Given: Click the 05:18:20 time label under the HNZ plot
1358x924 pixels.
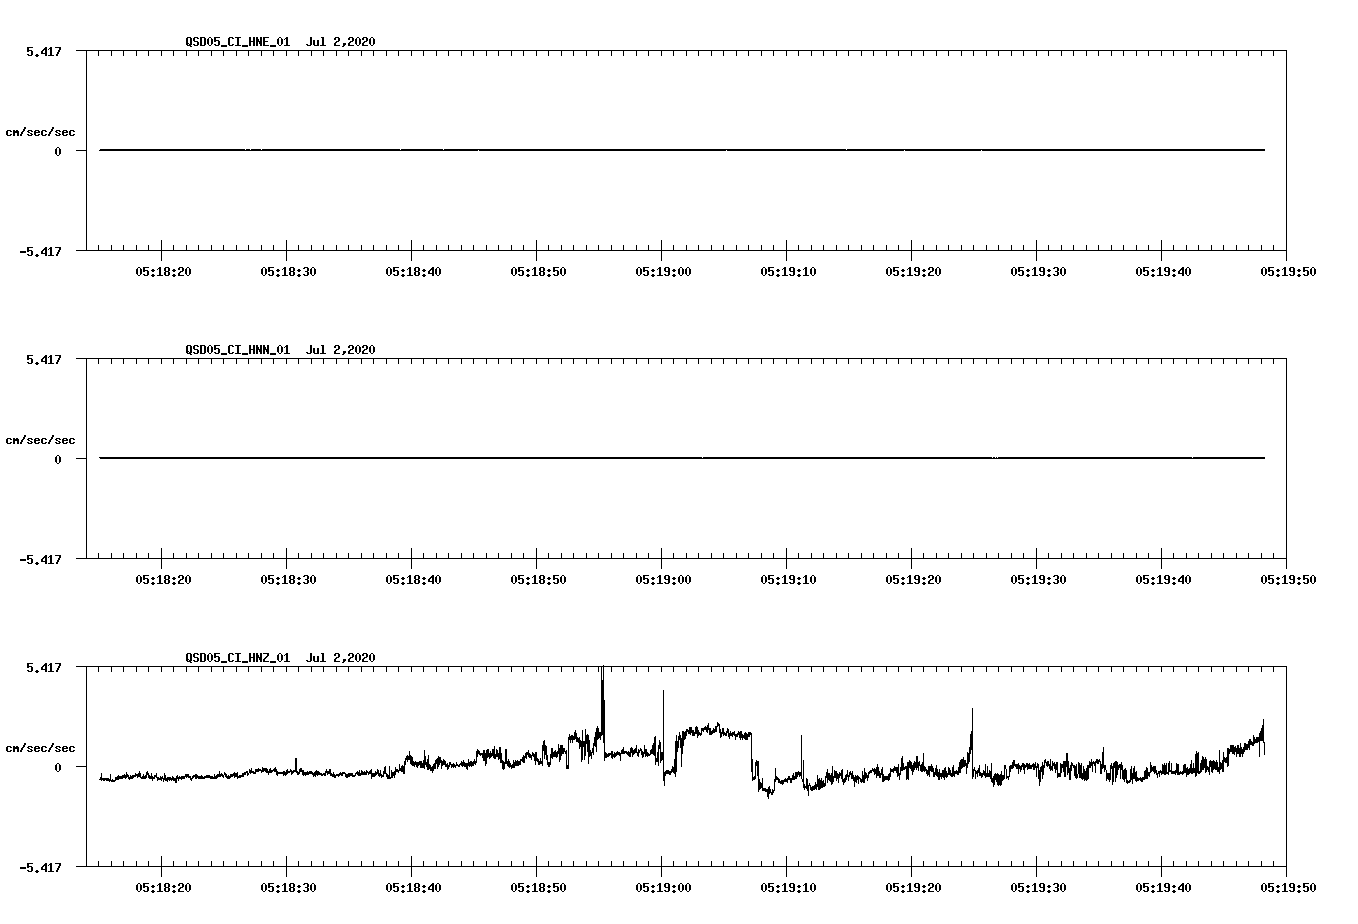Looking at the screenshot, I should pos(162,887).
